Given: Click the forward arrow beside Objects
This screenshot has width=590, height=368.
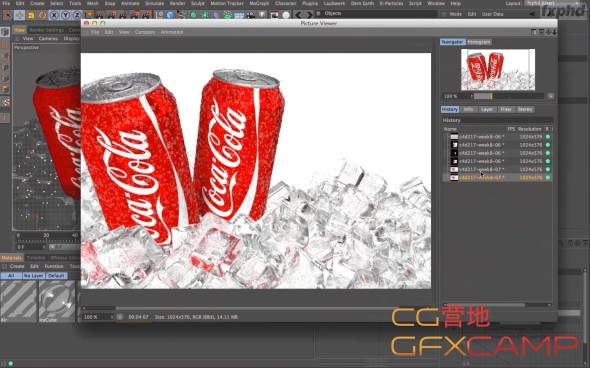Looking at the screenshot, I should pyautogui.click(x=309, y=14).
